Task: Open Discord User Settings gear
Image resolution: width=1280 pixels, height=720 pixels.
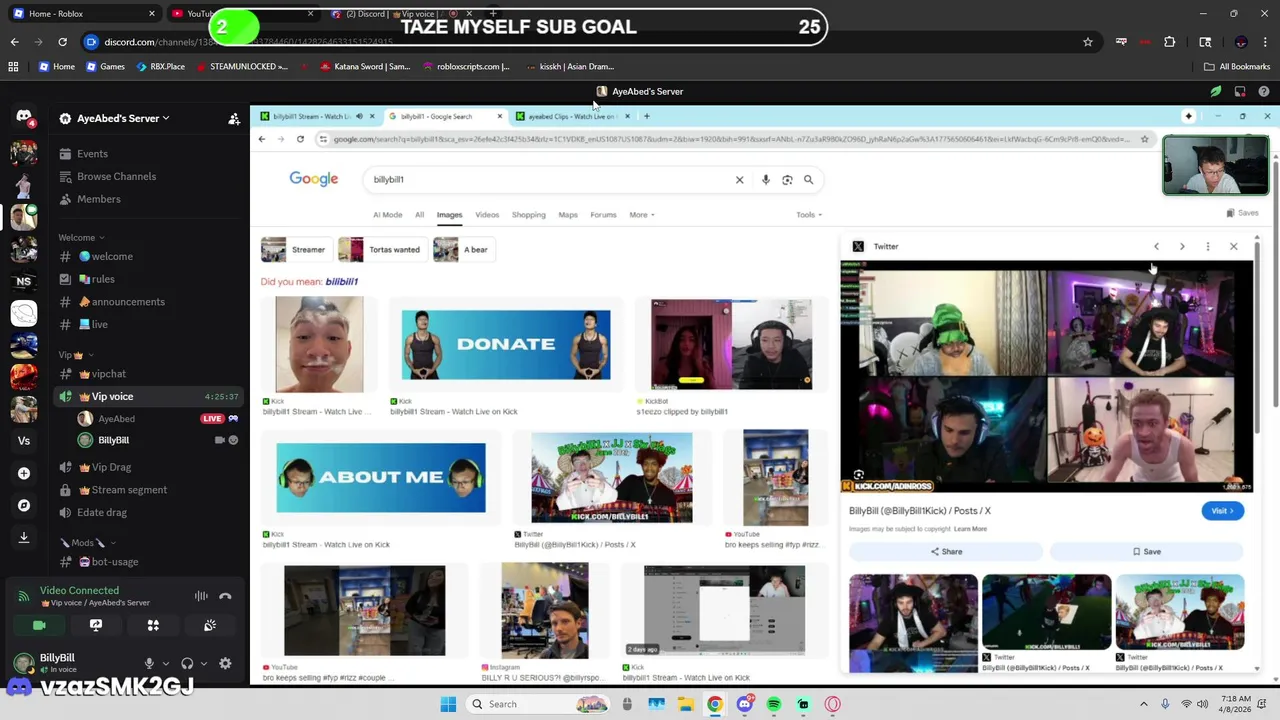Action: point(225,663)
